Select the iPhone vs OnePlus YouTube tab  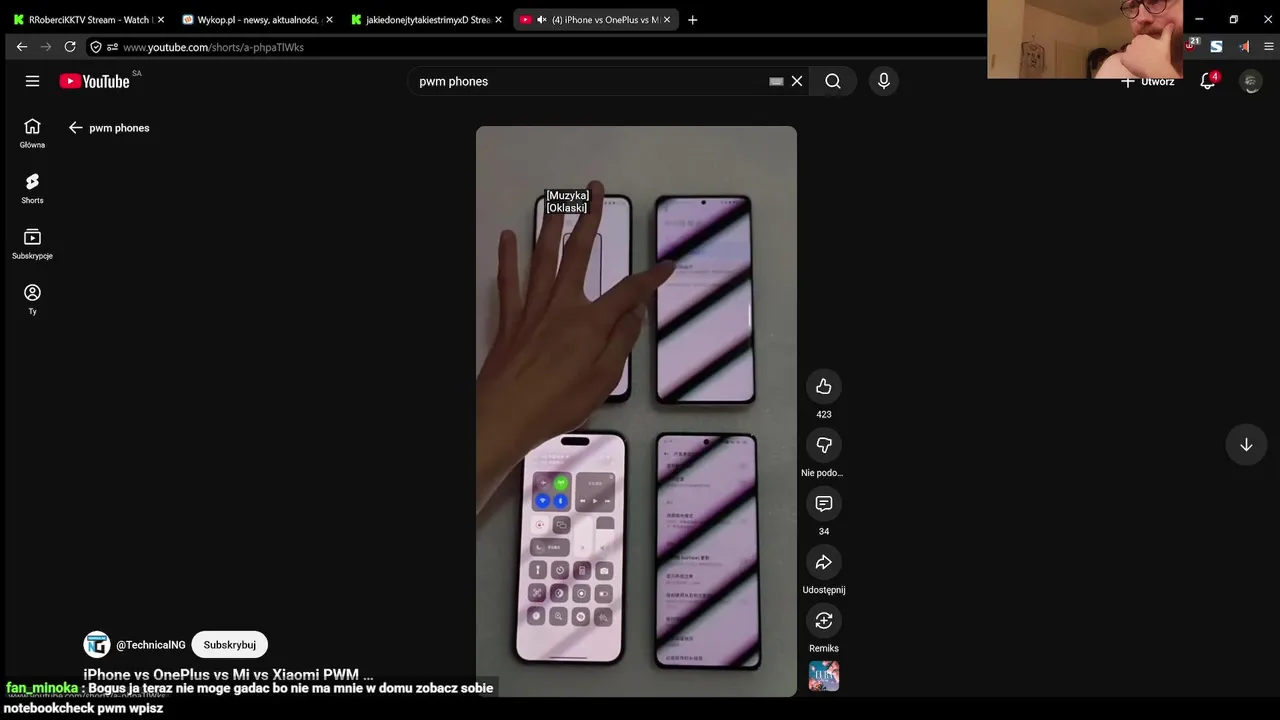click(x=596, y=20)
